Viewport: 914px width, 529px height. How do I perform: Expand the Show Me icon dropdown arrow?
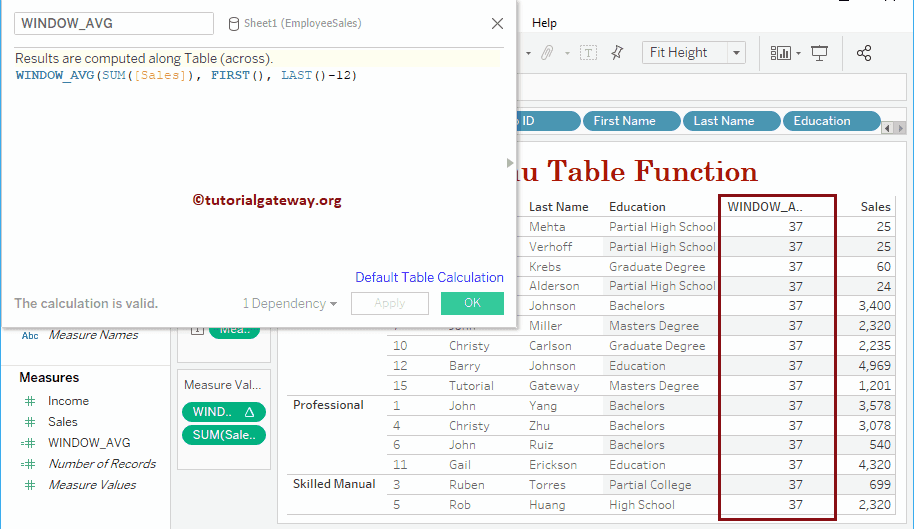tap(798, 54)
